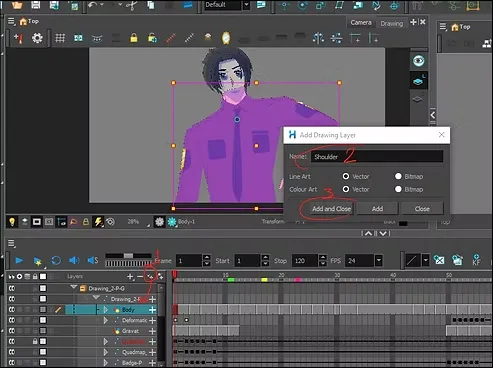Collapse the right panel with the arrow handle
The height and width of the screenshot is (368, 493).
(x=432, y=115)
